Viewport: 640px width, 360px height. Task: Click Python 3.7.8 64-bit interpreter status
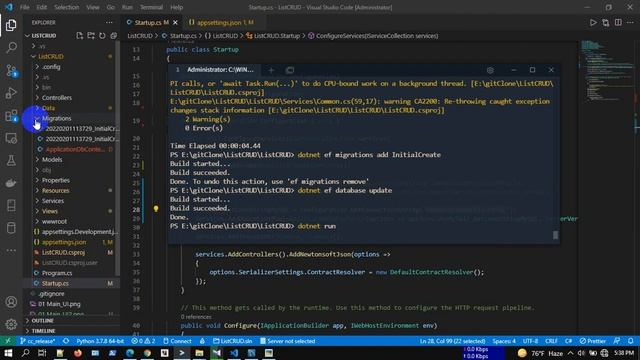point(100,341)
